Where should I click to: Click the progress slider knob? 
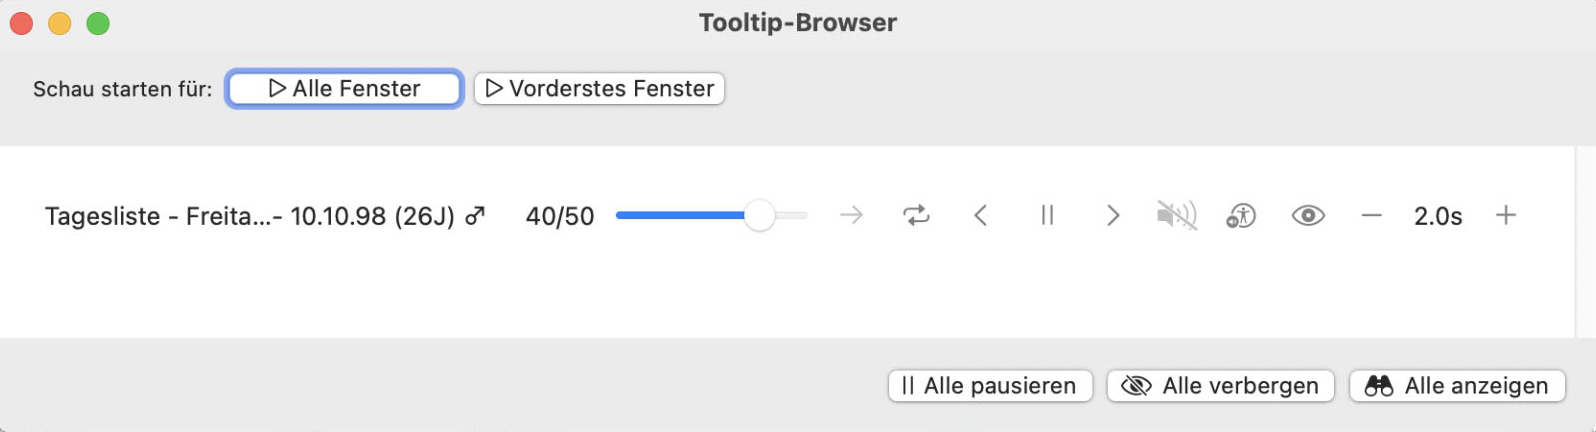[759, 215]
